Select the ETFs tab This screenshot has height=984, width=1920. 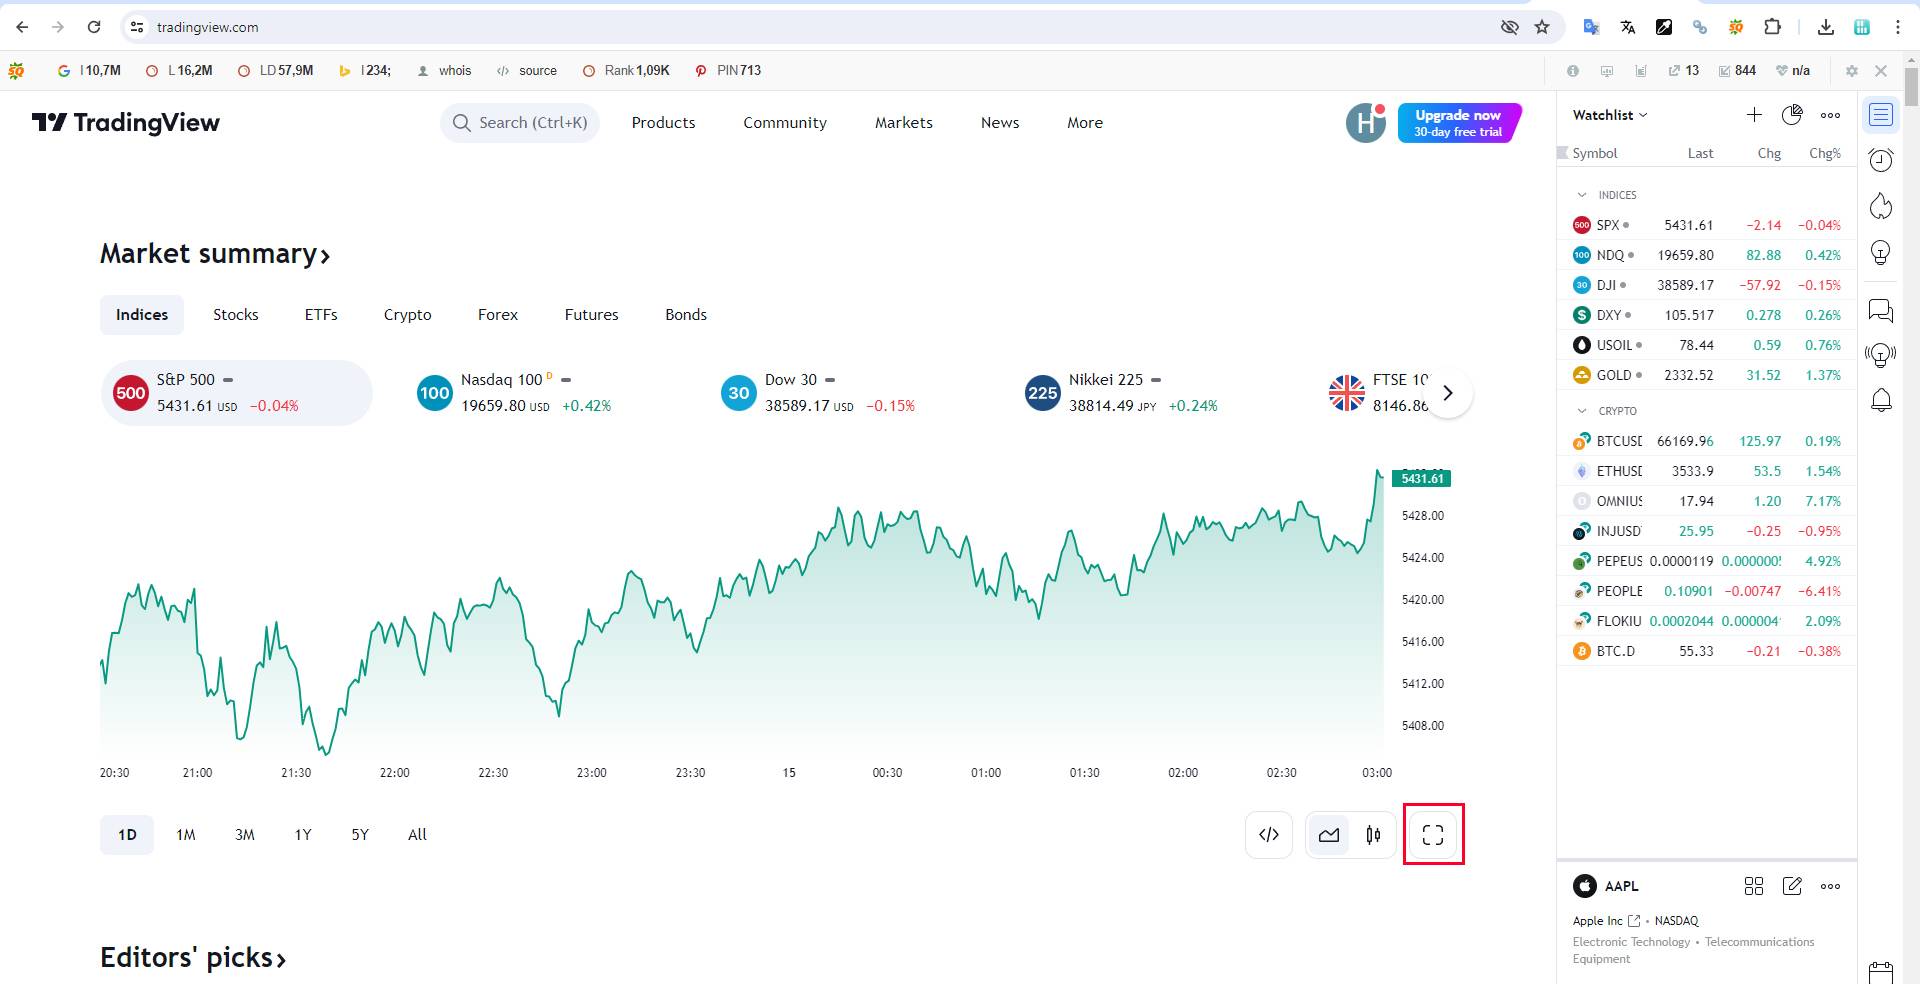pyautogui.click(x=321, y=315)
